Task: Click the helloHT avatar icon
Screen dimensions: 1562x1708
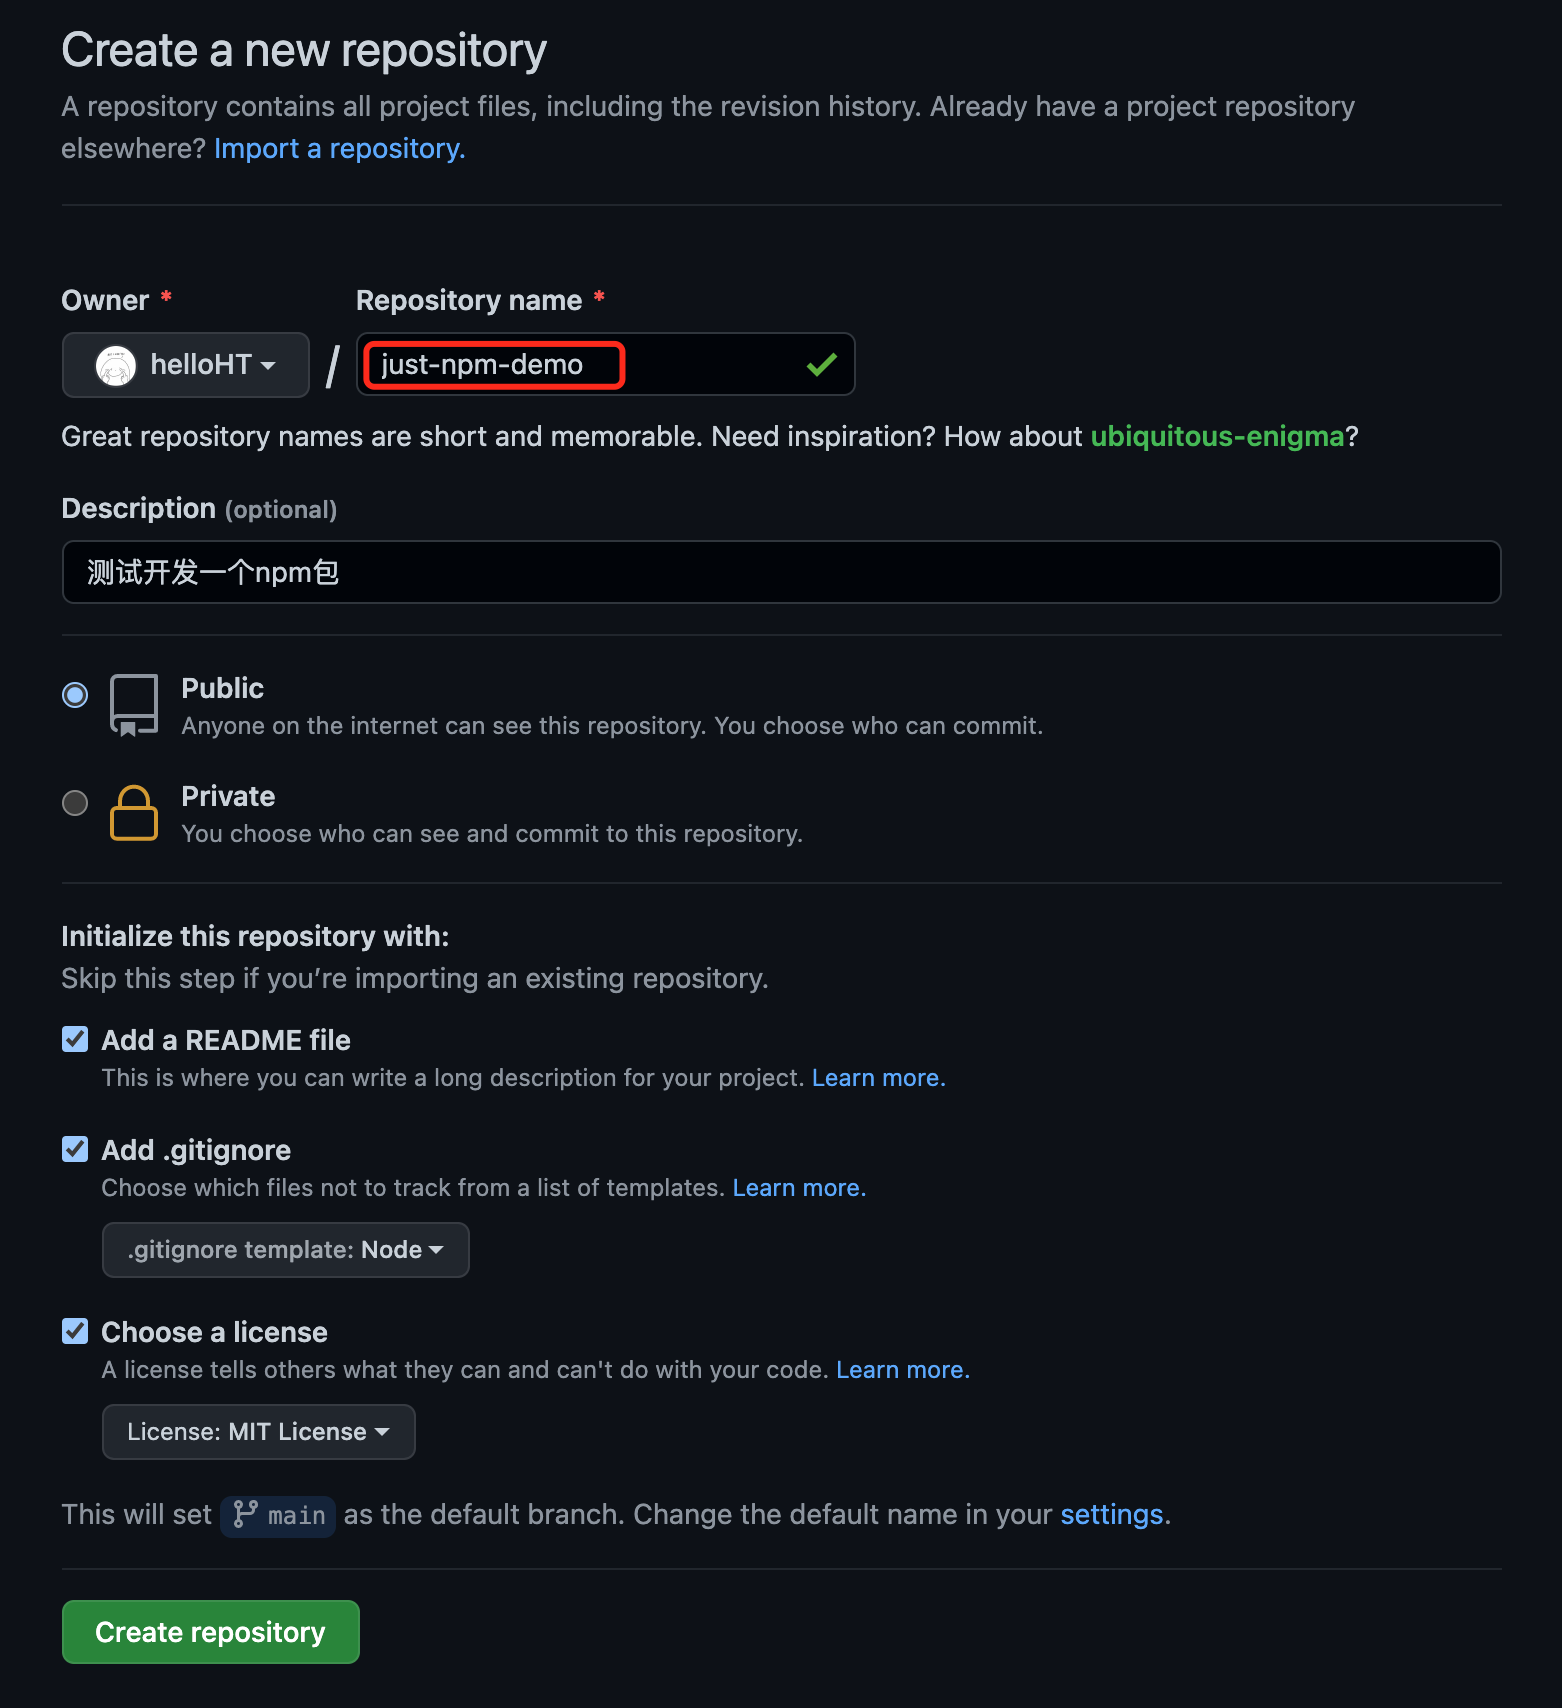Action: tap(116, 365)
